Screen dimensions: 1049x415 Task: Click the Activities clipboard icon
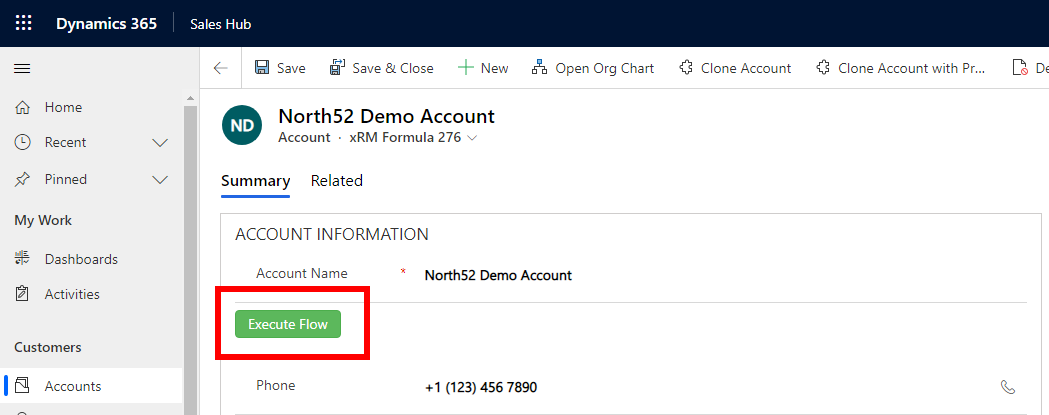click(22, 293)
